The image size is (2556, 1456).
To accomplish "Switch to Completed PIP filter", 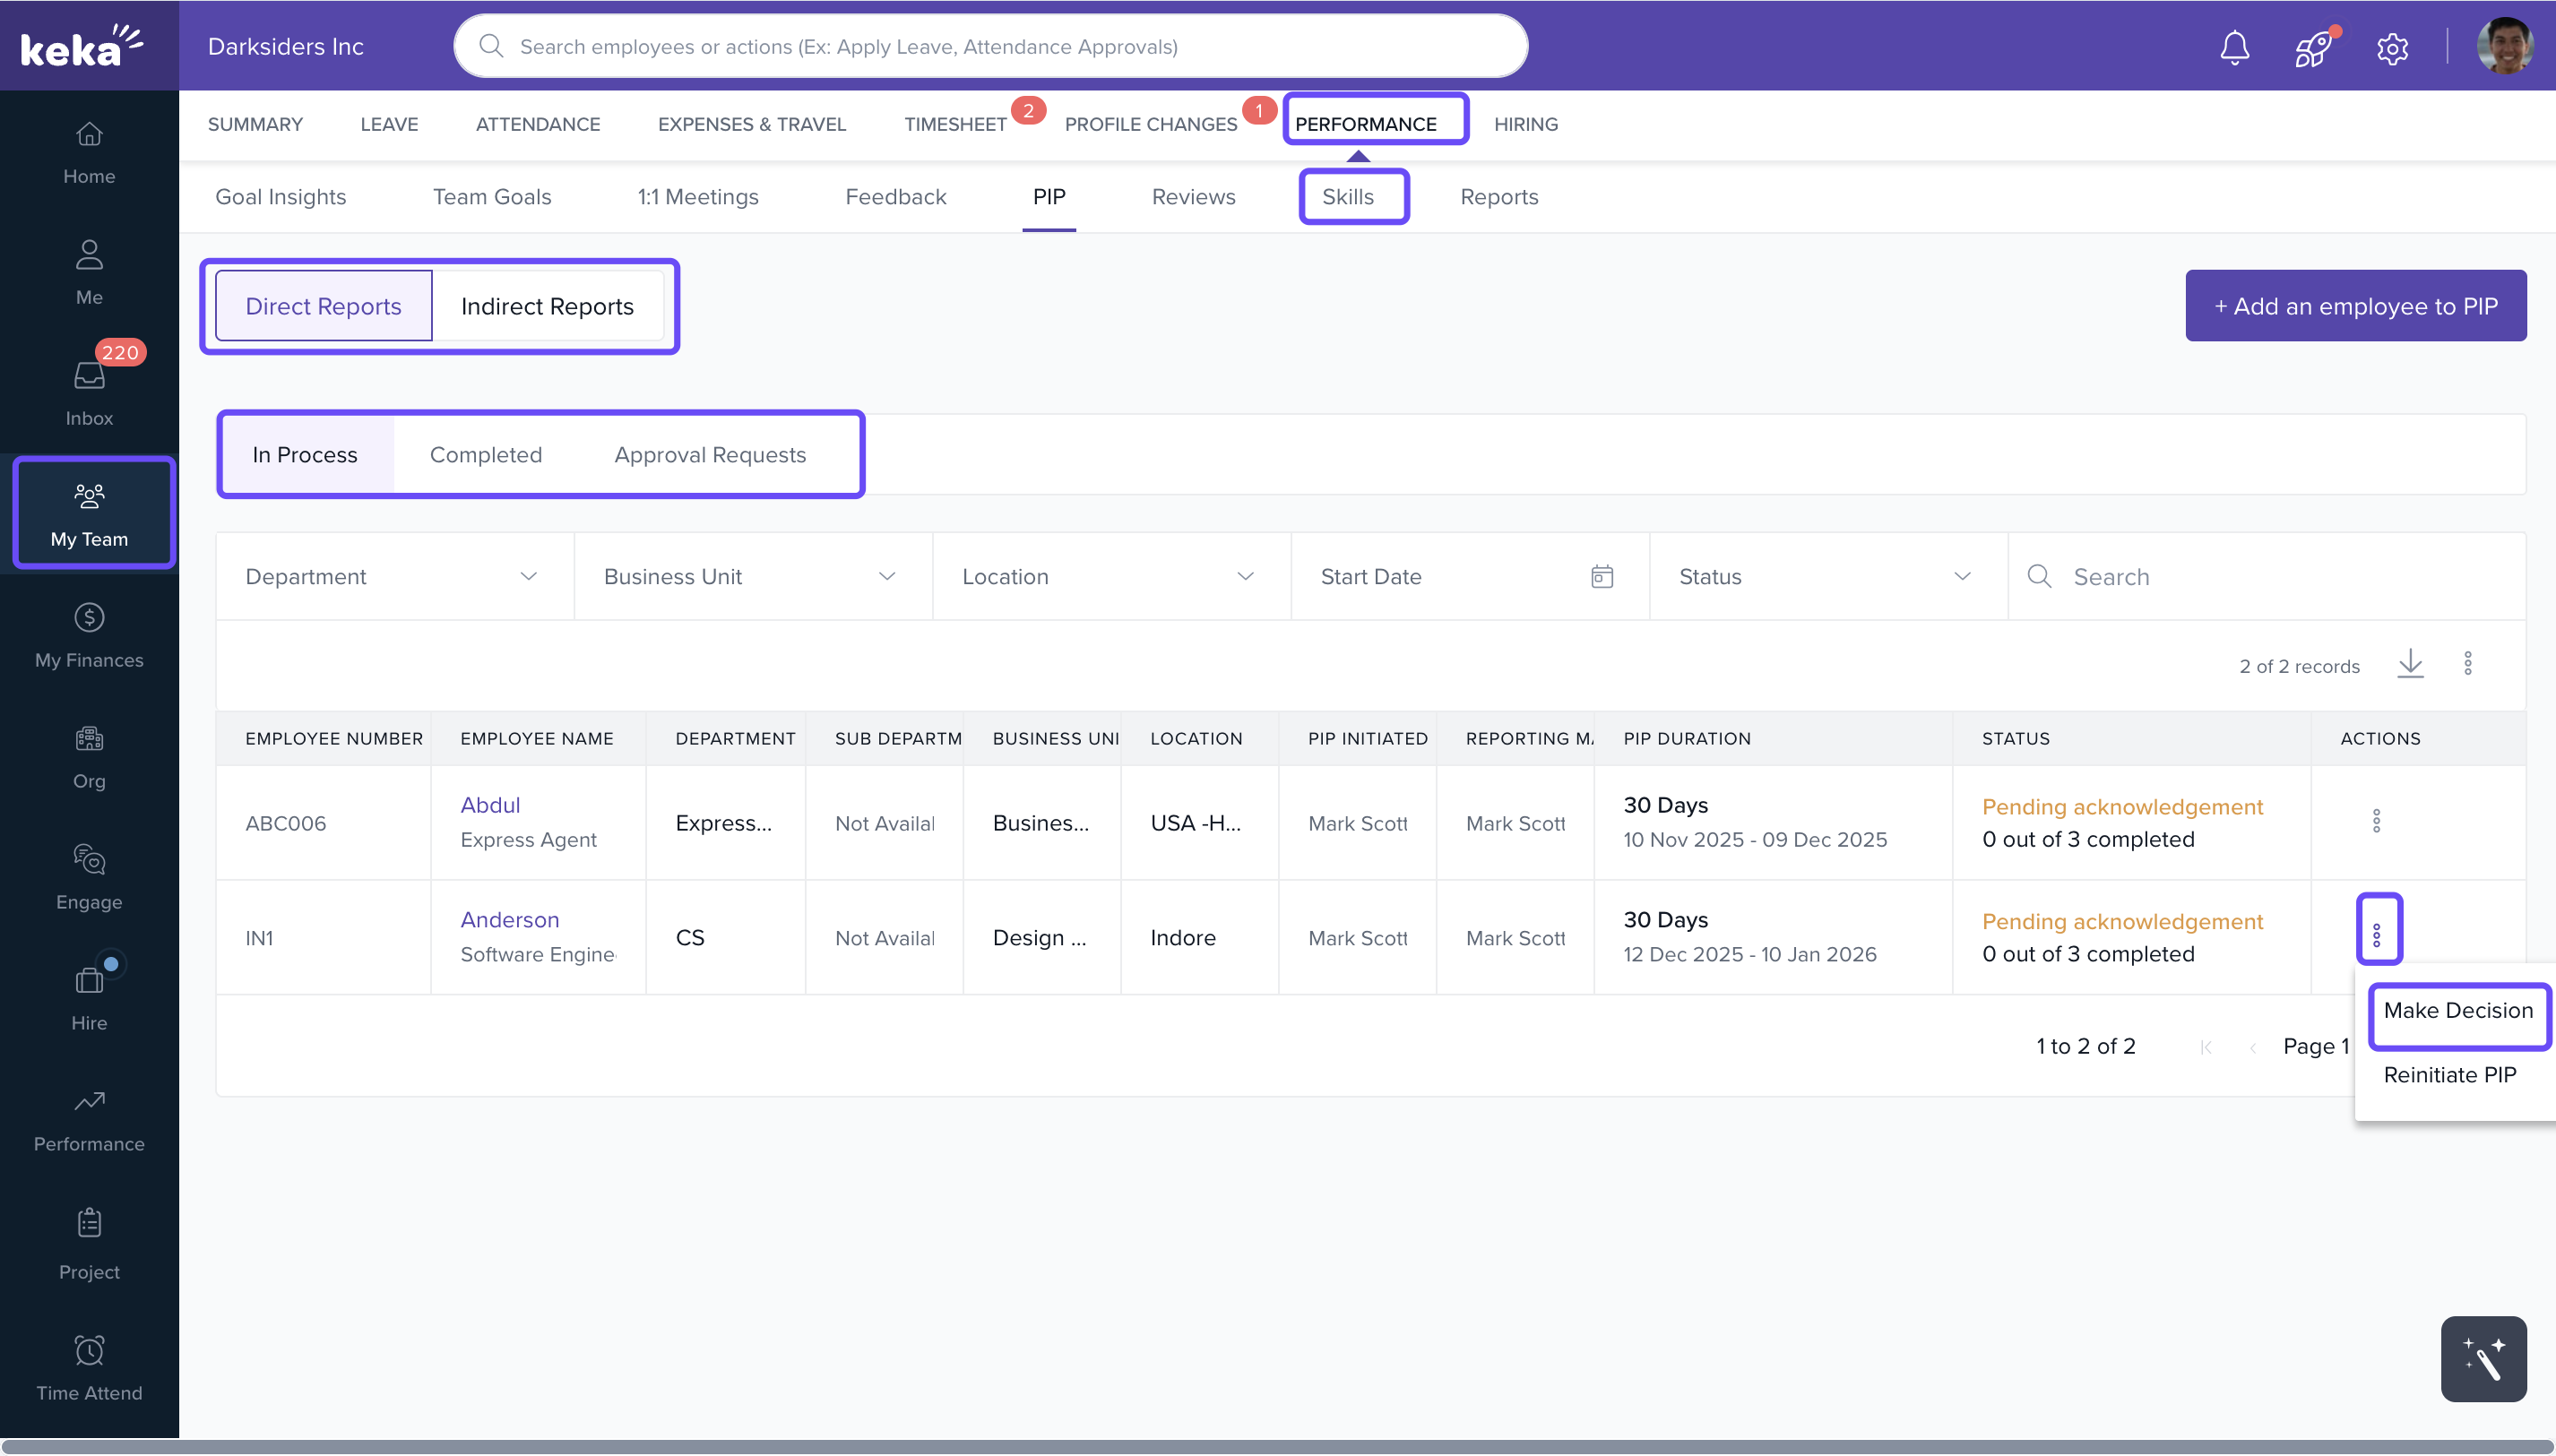I will pyautogui.click(x=485, y=454).
